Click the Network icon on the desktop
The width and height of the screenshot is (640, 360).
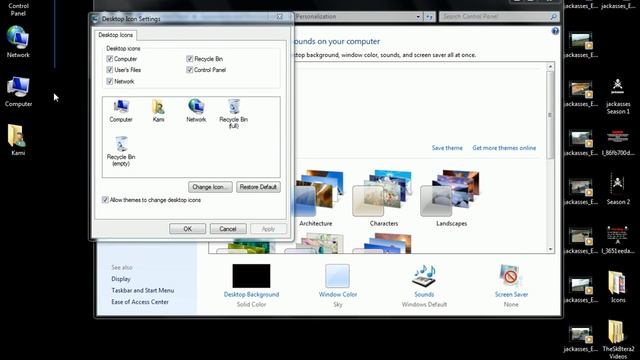pos(18,42)
